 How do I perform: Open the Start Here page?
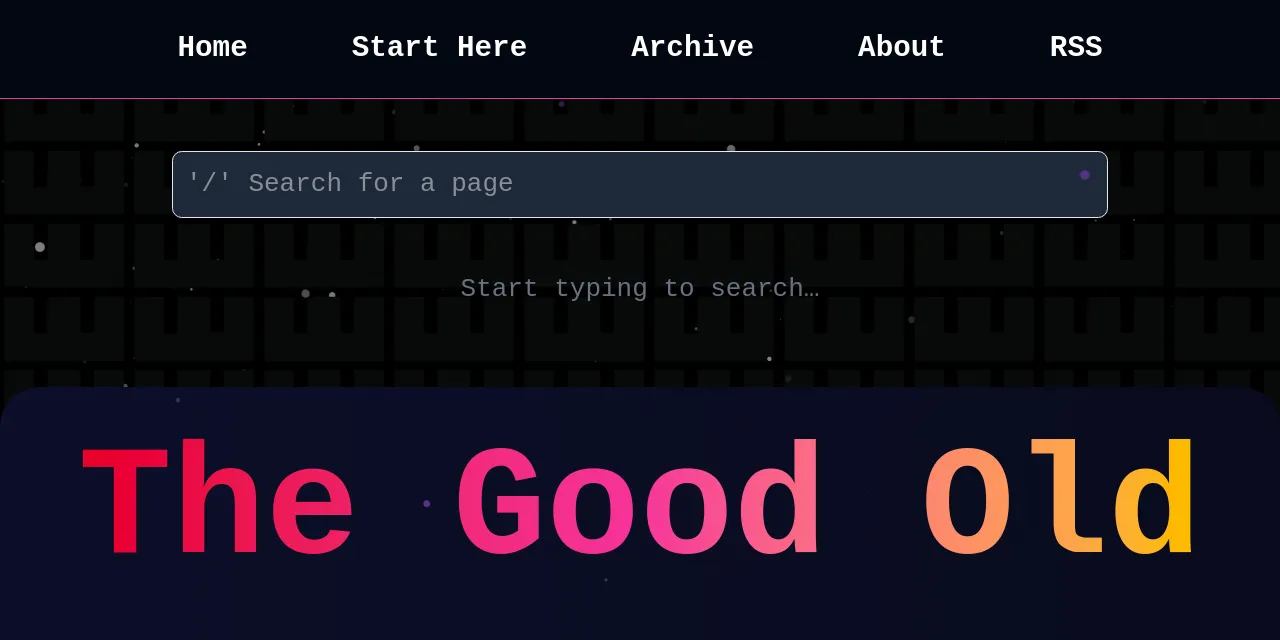tap(438, 47)
